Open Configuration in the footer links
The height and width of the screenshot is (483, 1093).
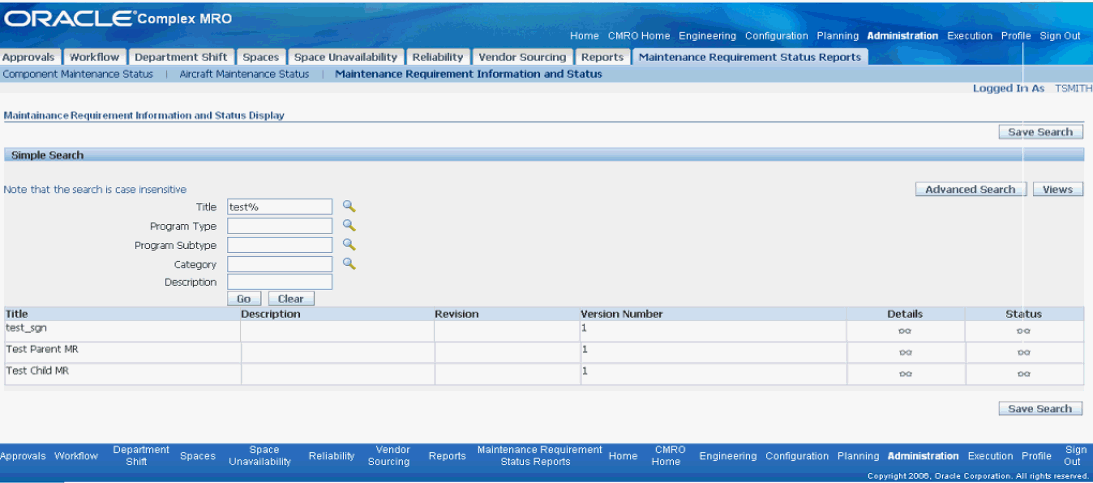(x=797, y=456)
